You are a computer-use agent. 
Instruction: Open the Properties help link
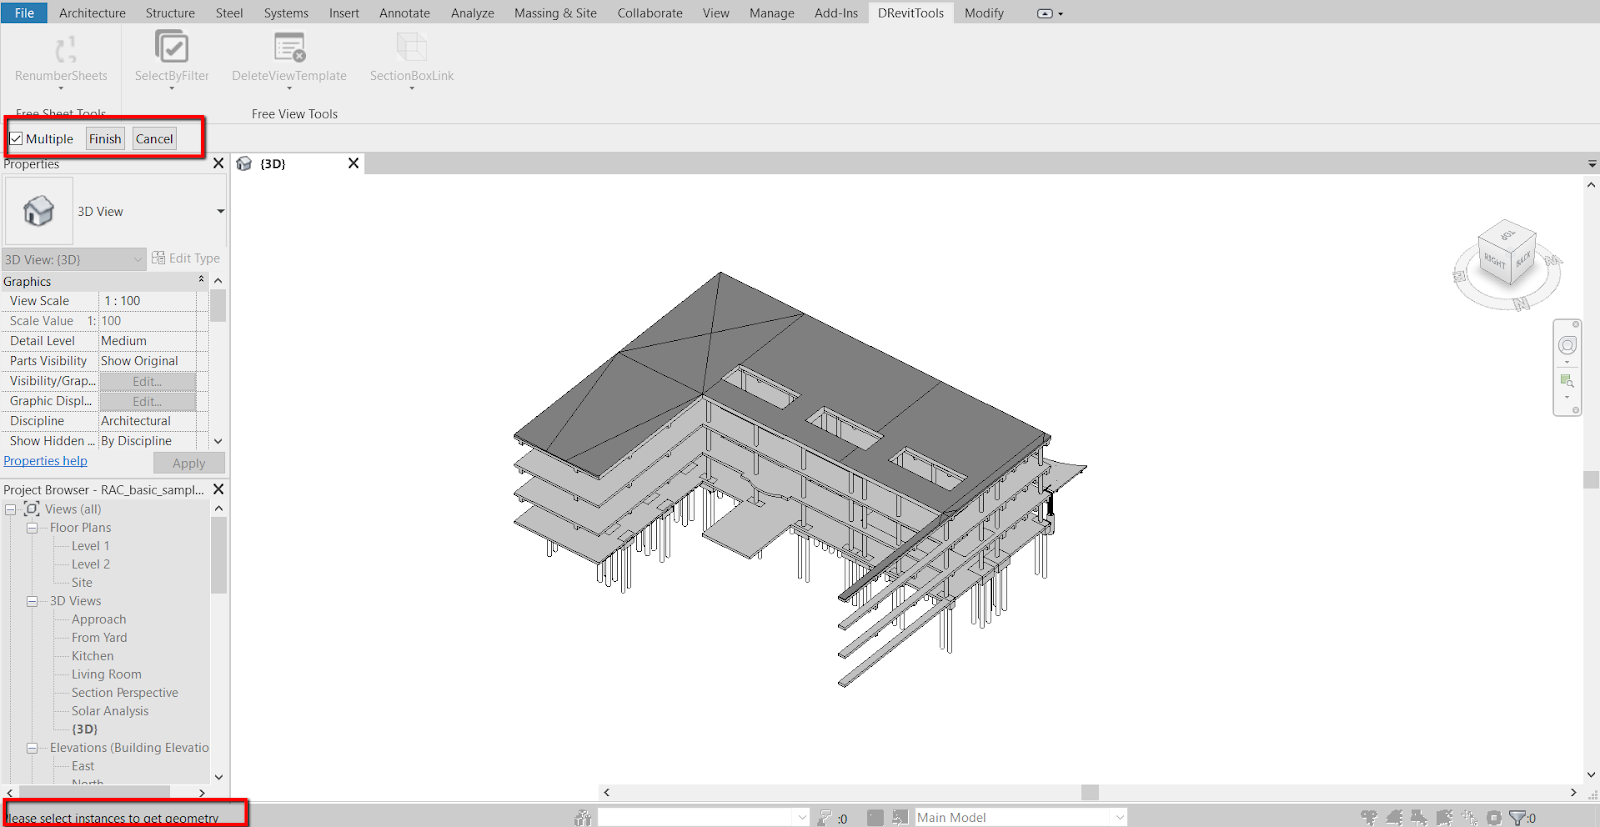(45, 461)
